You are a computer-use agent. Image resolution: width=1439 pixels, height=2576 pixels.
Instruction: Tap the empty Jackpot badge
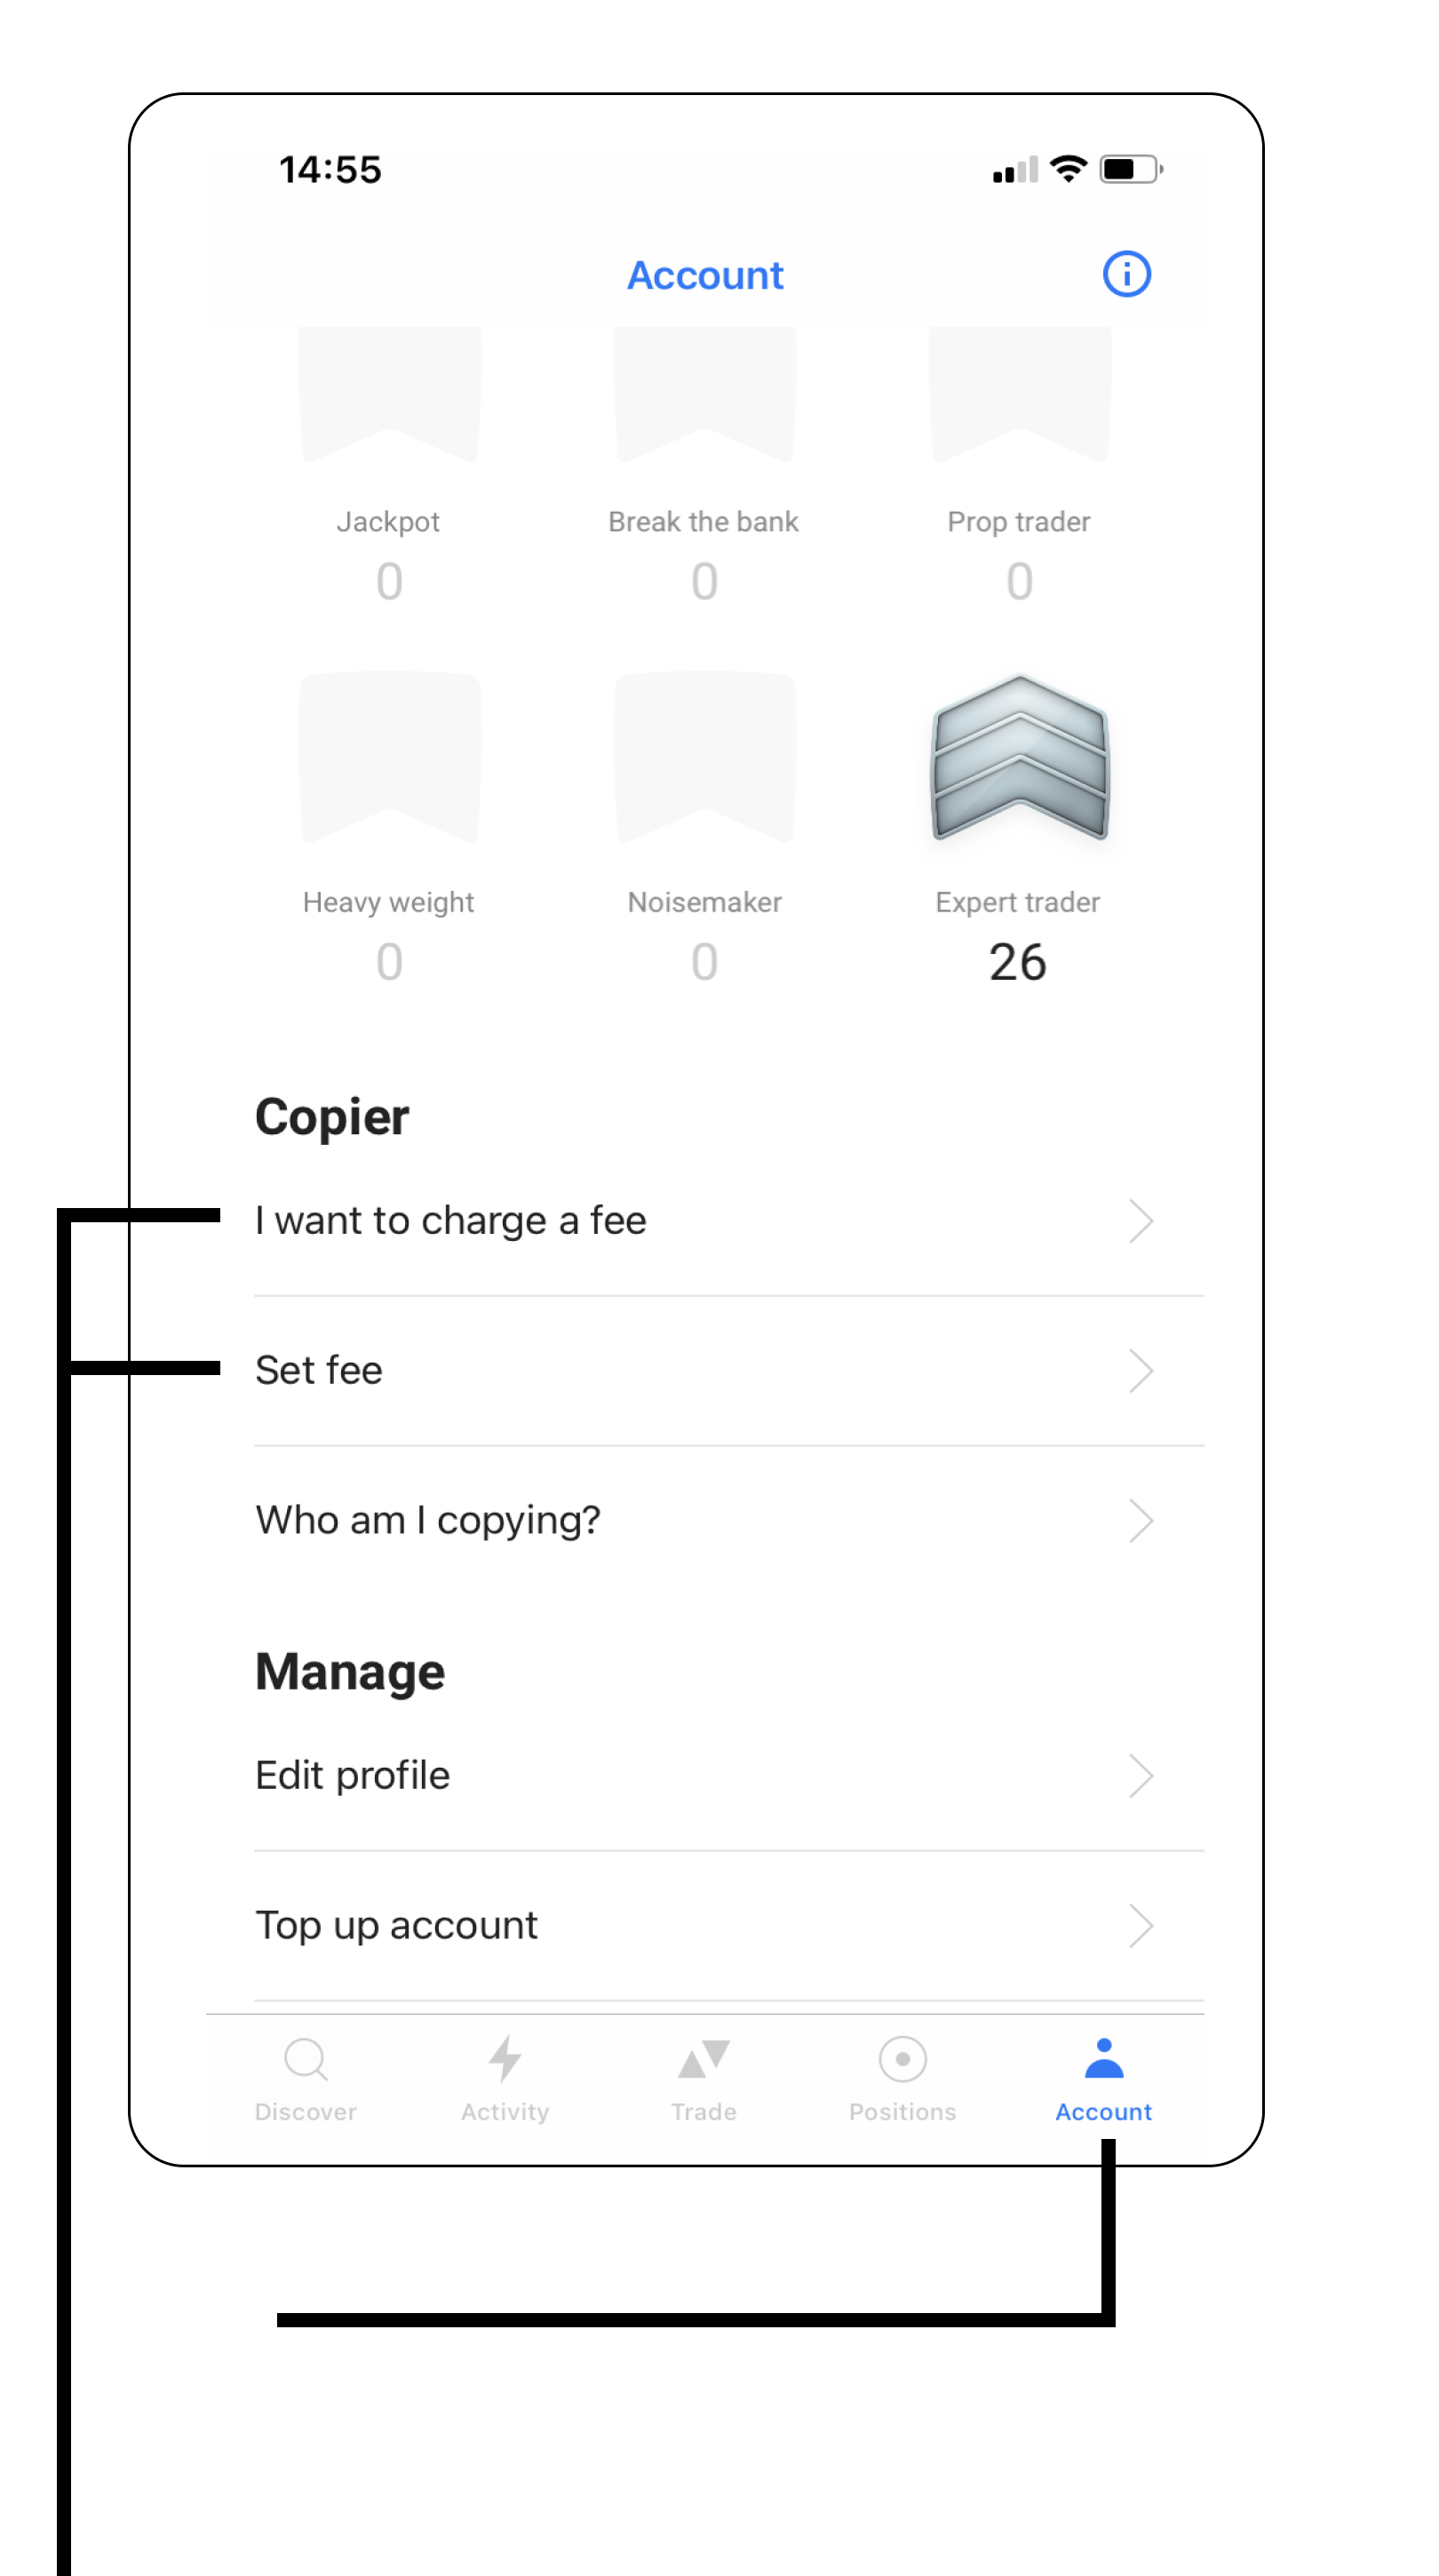pyautogui.click(x=390, y=394)
